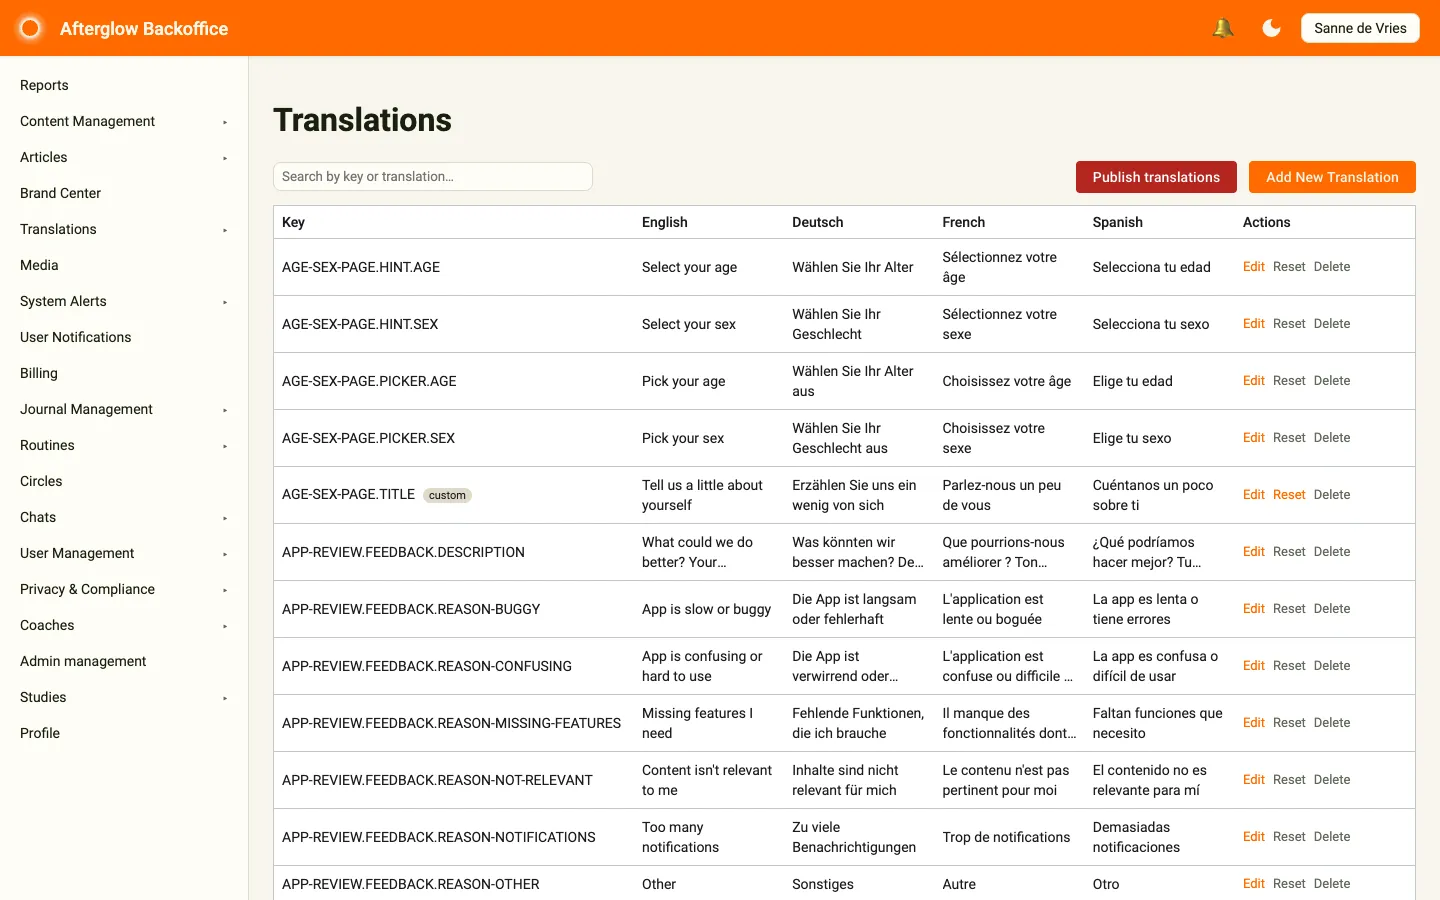Expand Translations sidebar submenu arrow
Screen dimensions: 1440x900
coord(225,230)
